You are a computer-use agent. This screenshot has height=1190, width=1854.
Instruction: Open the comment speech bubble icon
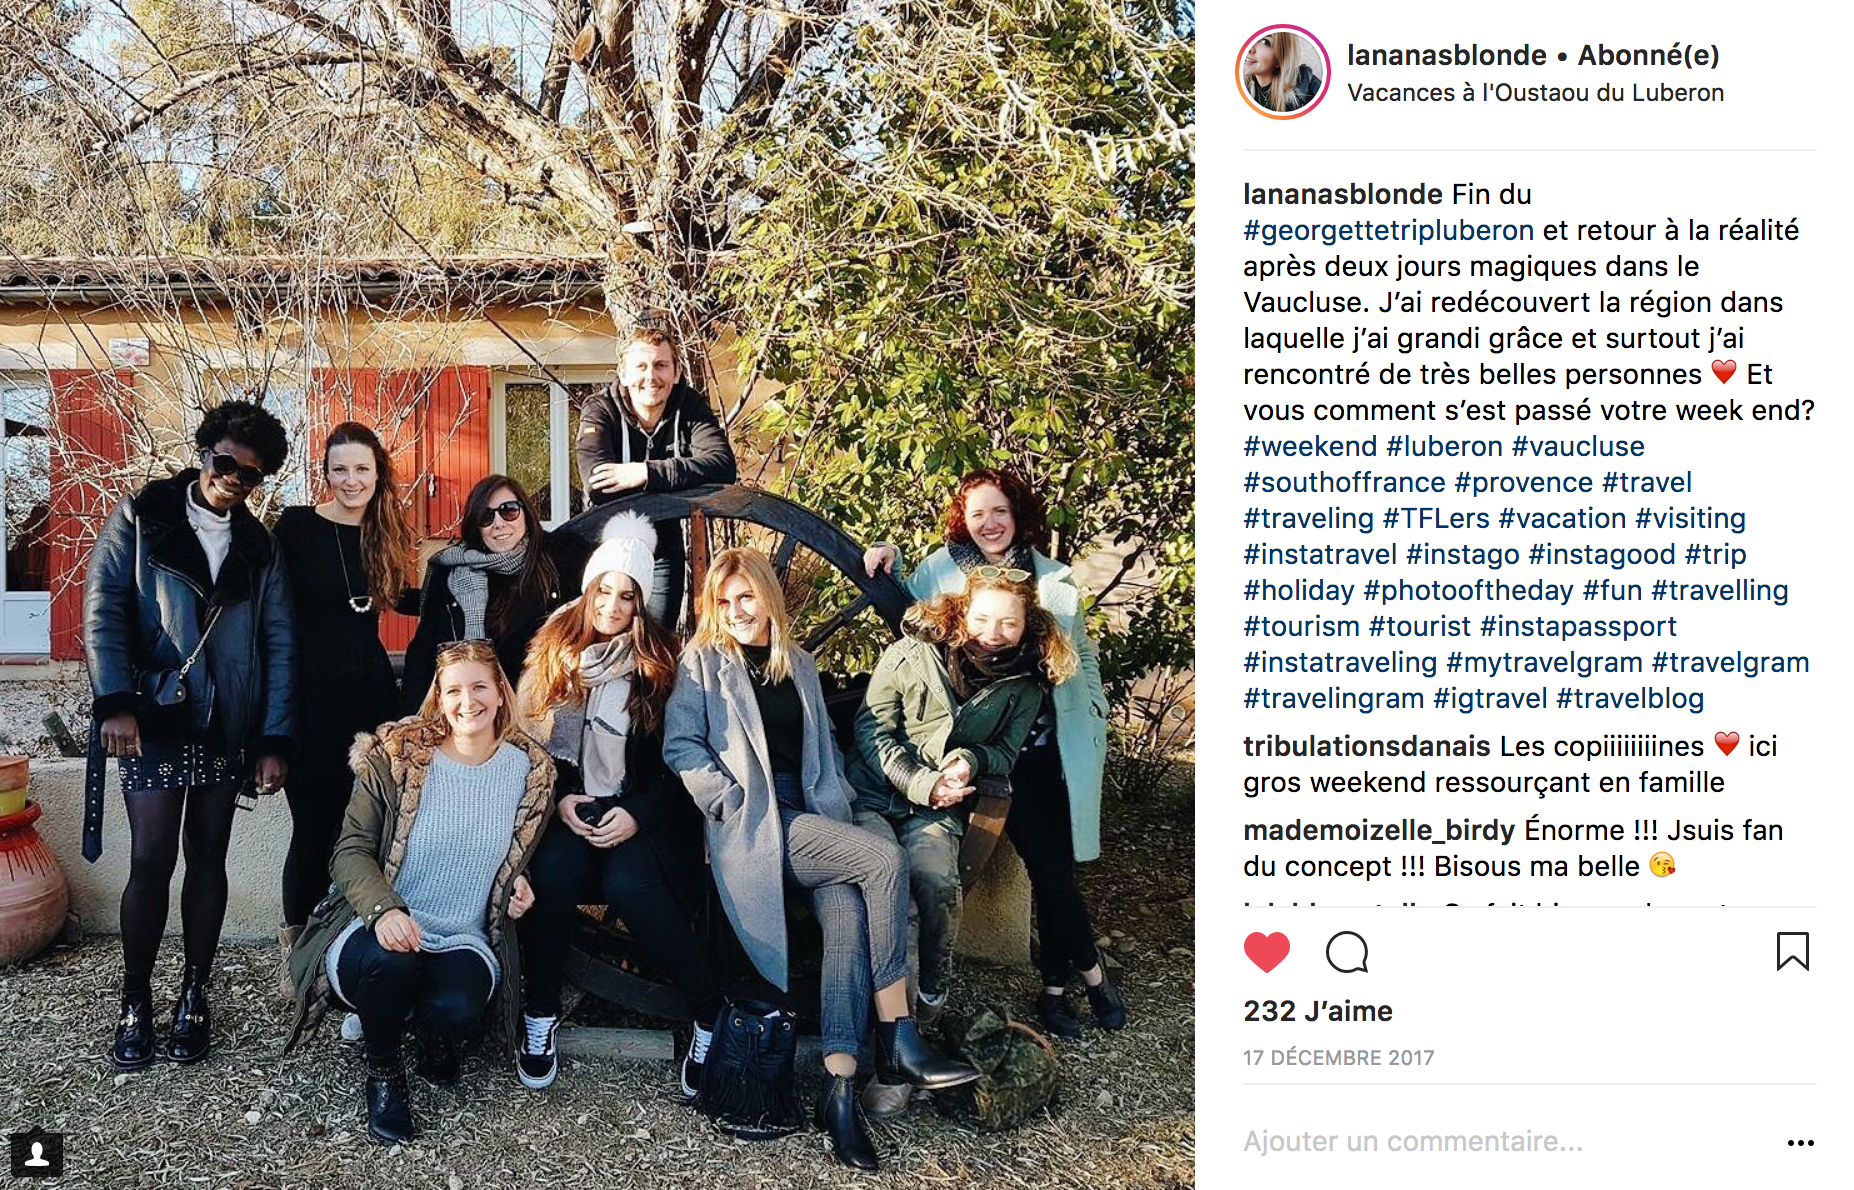tap(1346, 952)
